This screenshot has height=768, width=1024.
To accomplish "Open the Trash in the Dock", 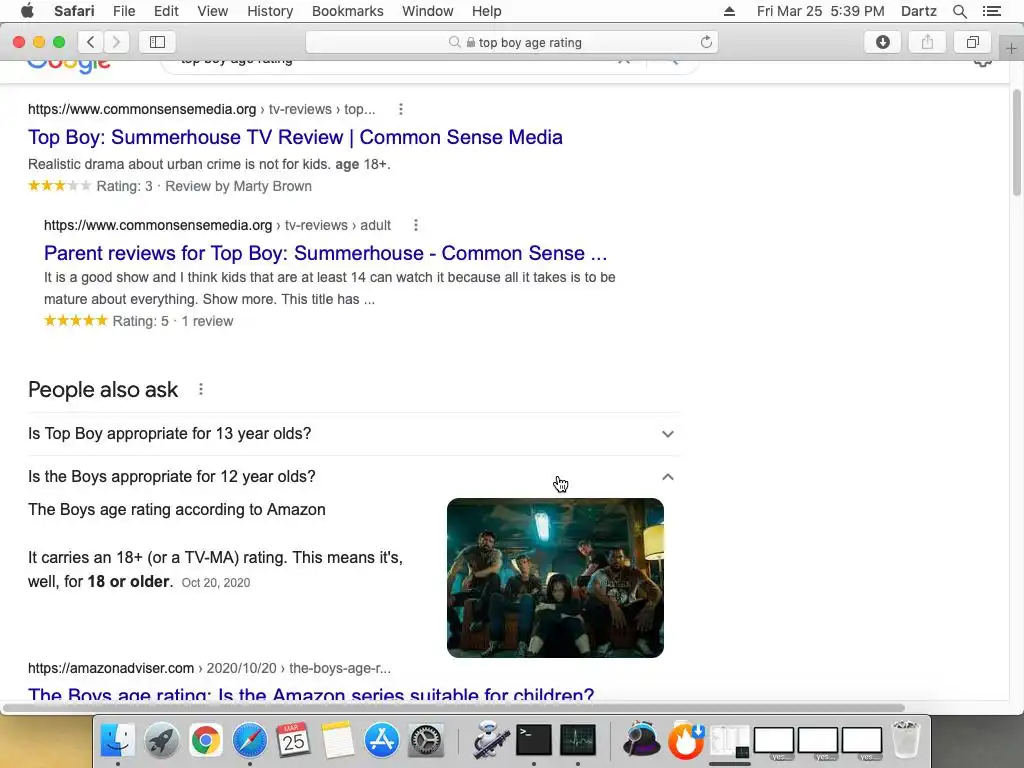I will pos(906,740).
